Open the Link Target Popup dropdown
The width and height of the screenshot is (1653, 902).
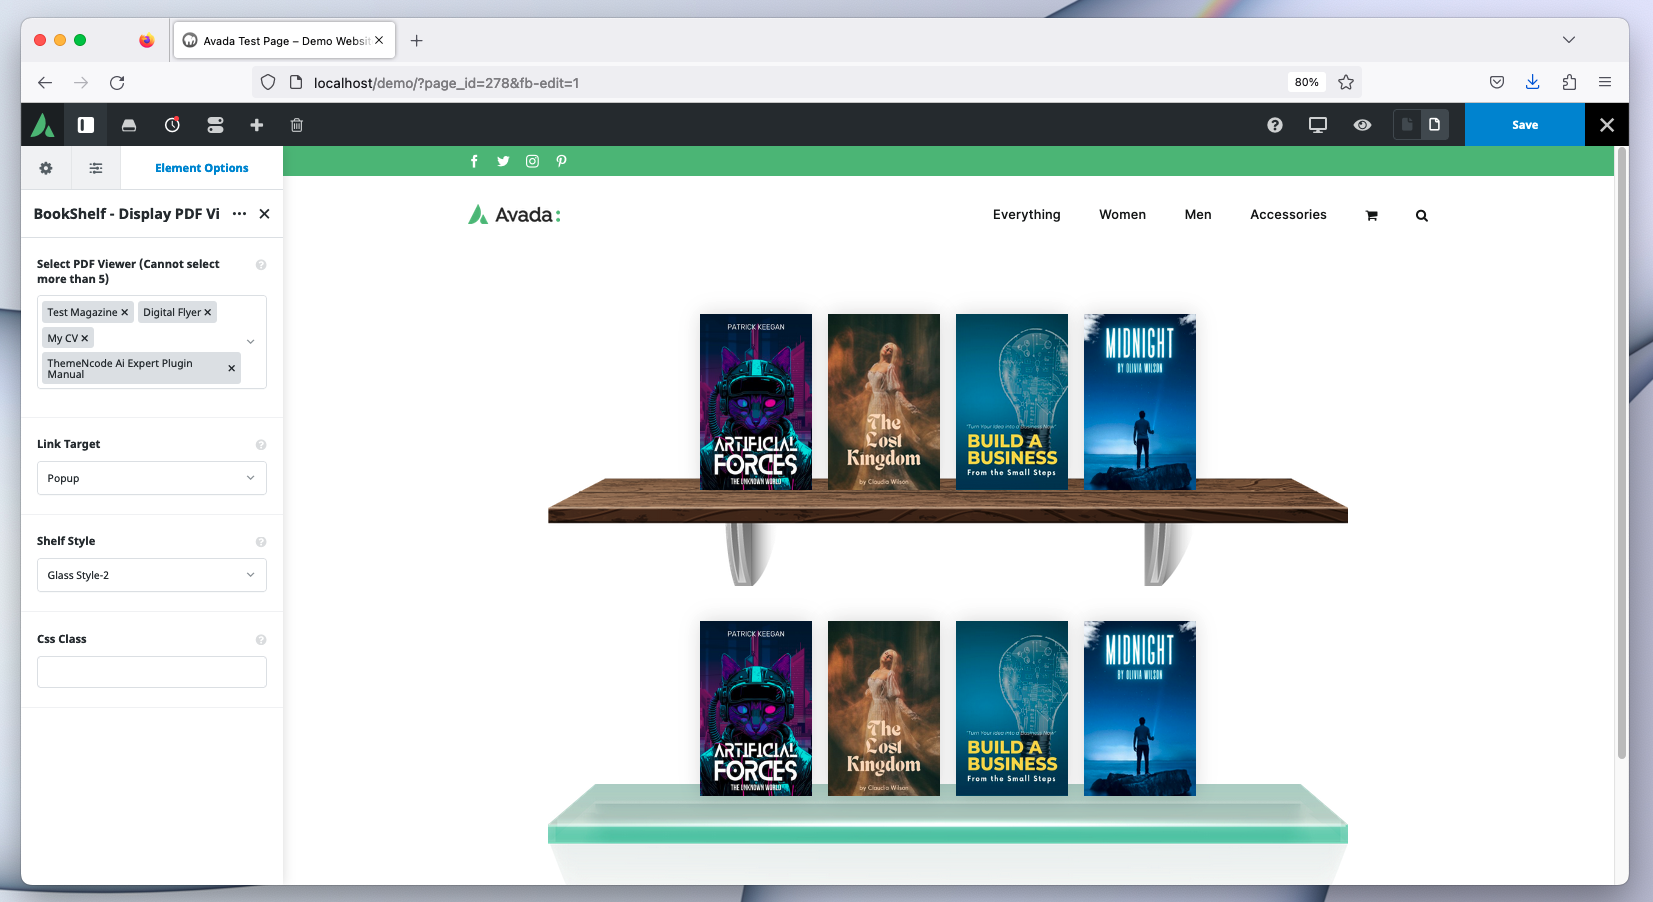pos(152,478)
